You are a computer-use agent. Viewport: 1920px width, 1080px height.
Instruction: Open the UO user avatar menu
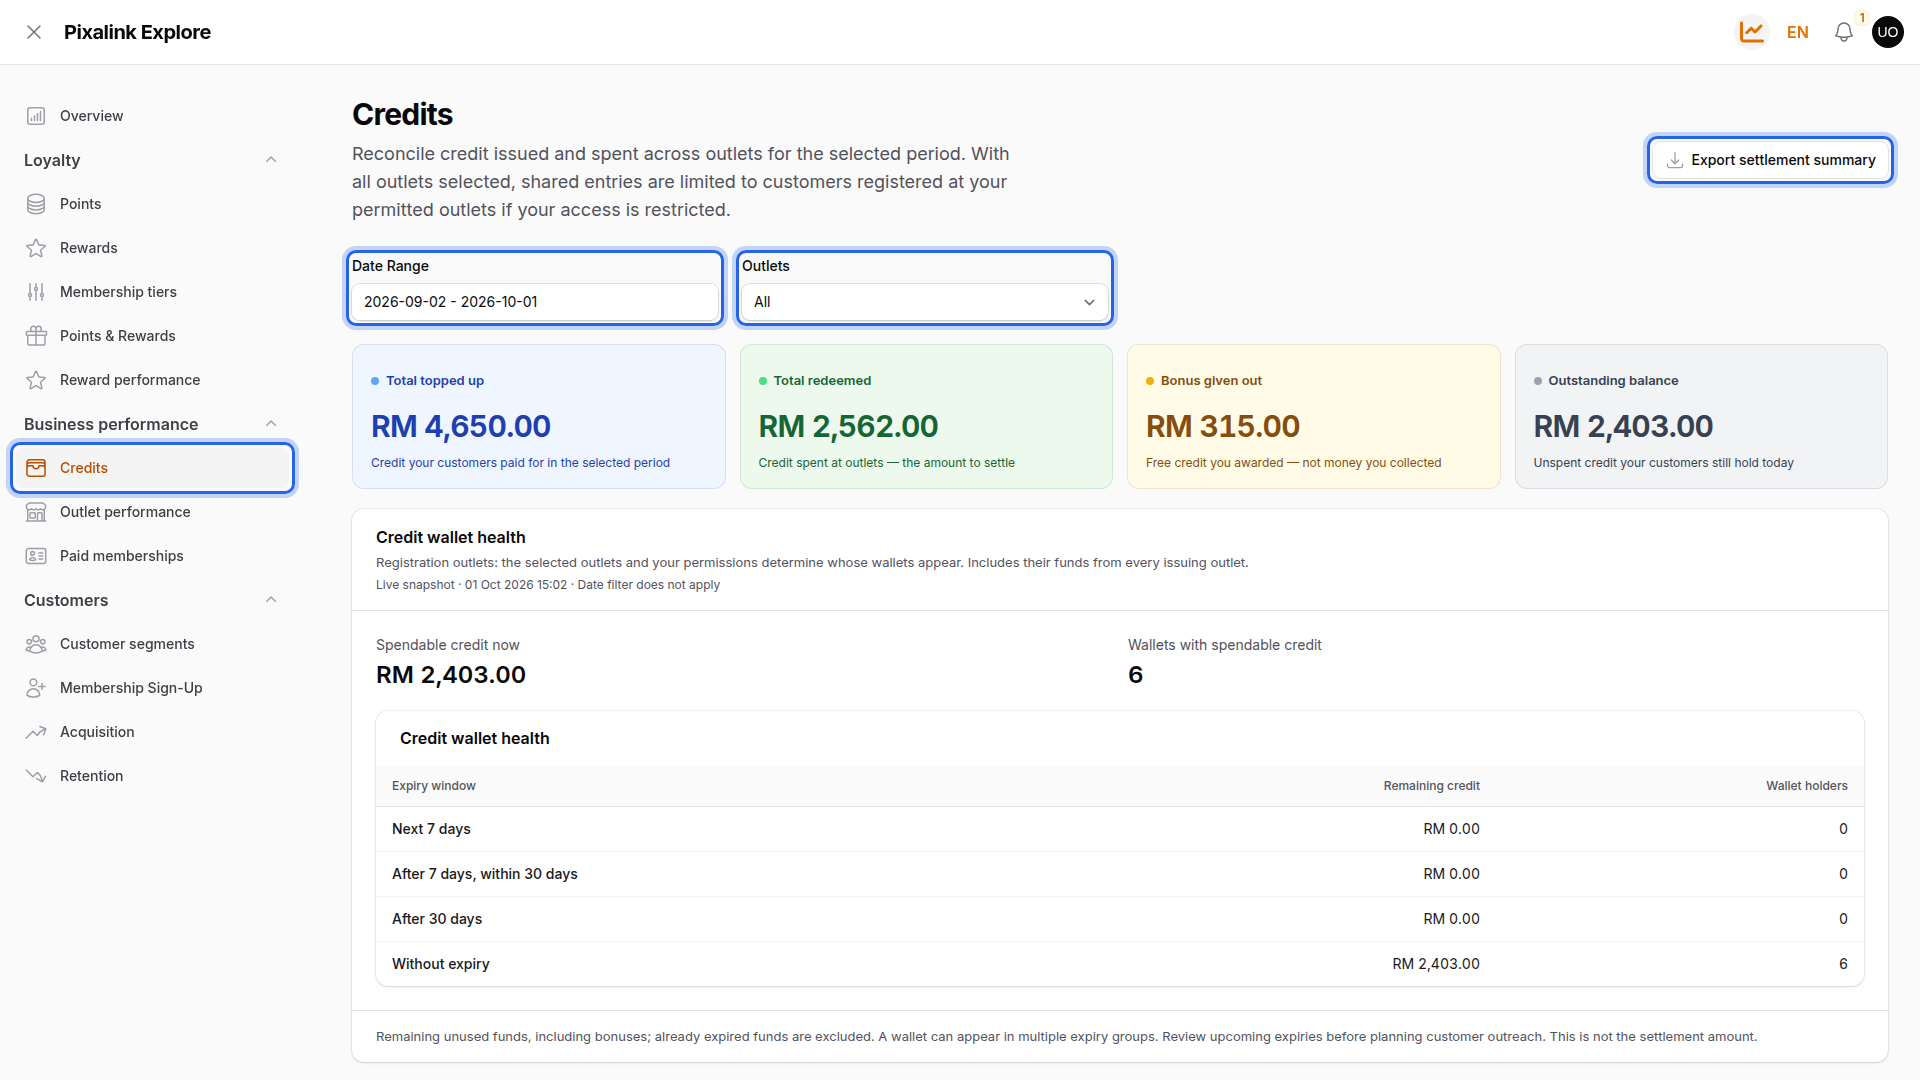(x=1887, y=32)
